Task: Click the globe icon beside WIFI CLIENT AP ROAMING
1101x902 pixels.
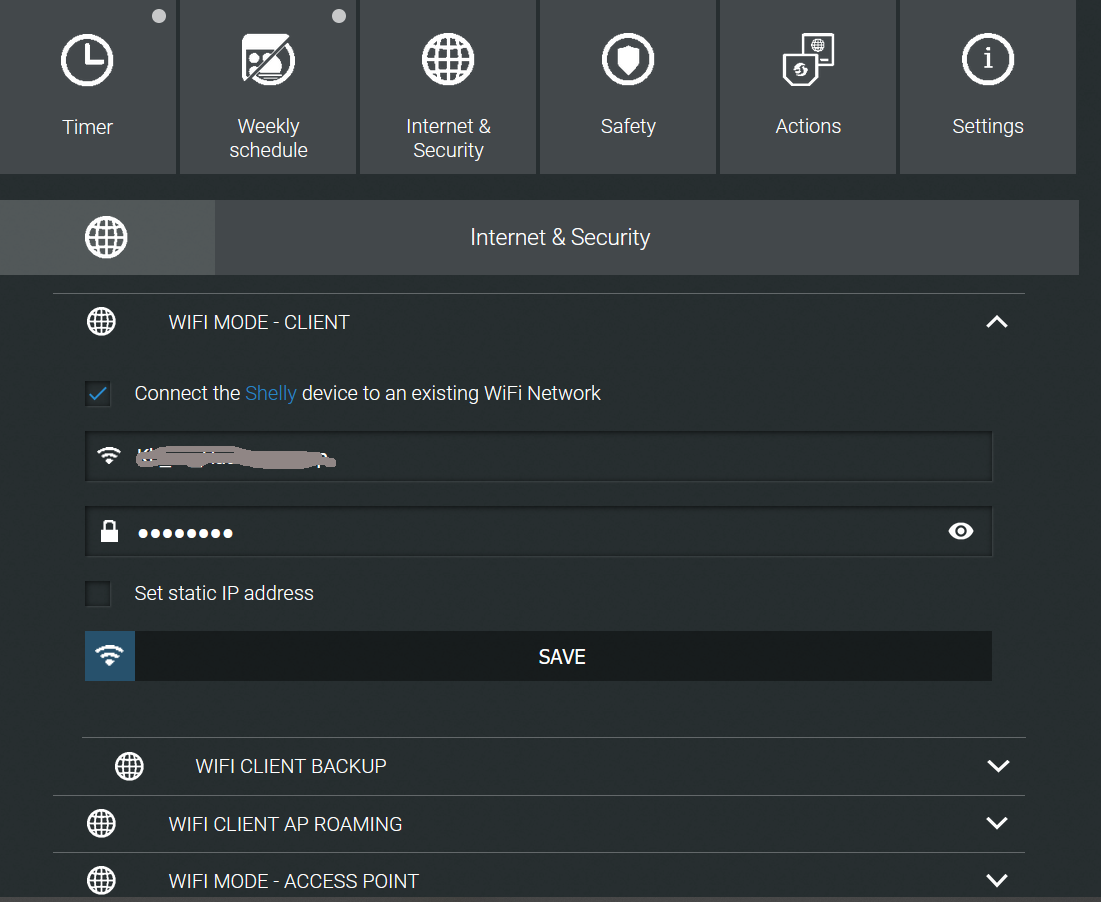Action: point(101,824)
